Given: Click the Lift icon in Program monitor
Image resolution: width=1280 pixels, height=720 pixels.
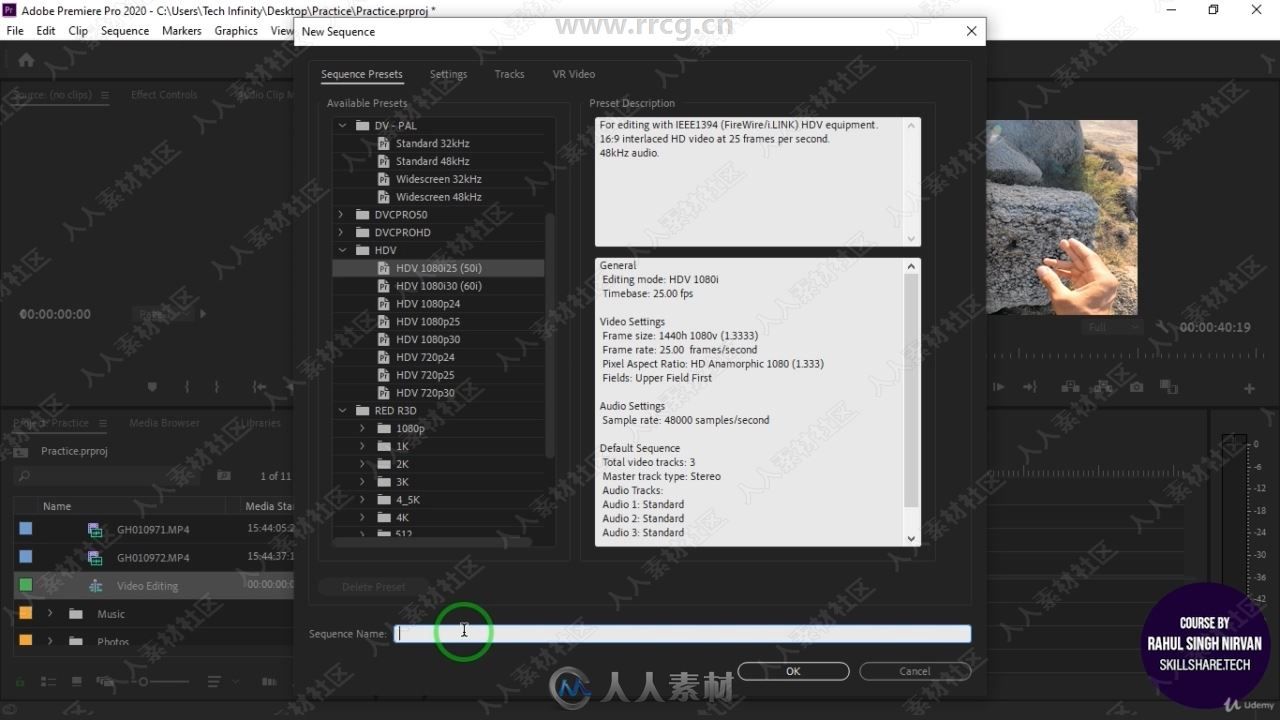Looking at the screenshot, I should coord(1069,387).
